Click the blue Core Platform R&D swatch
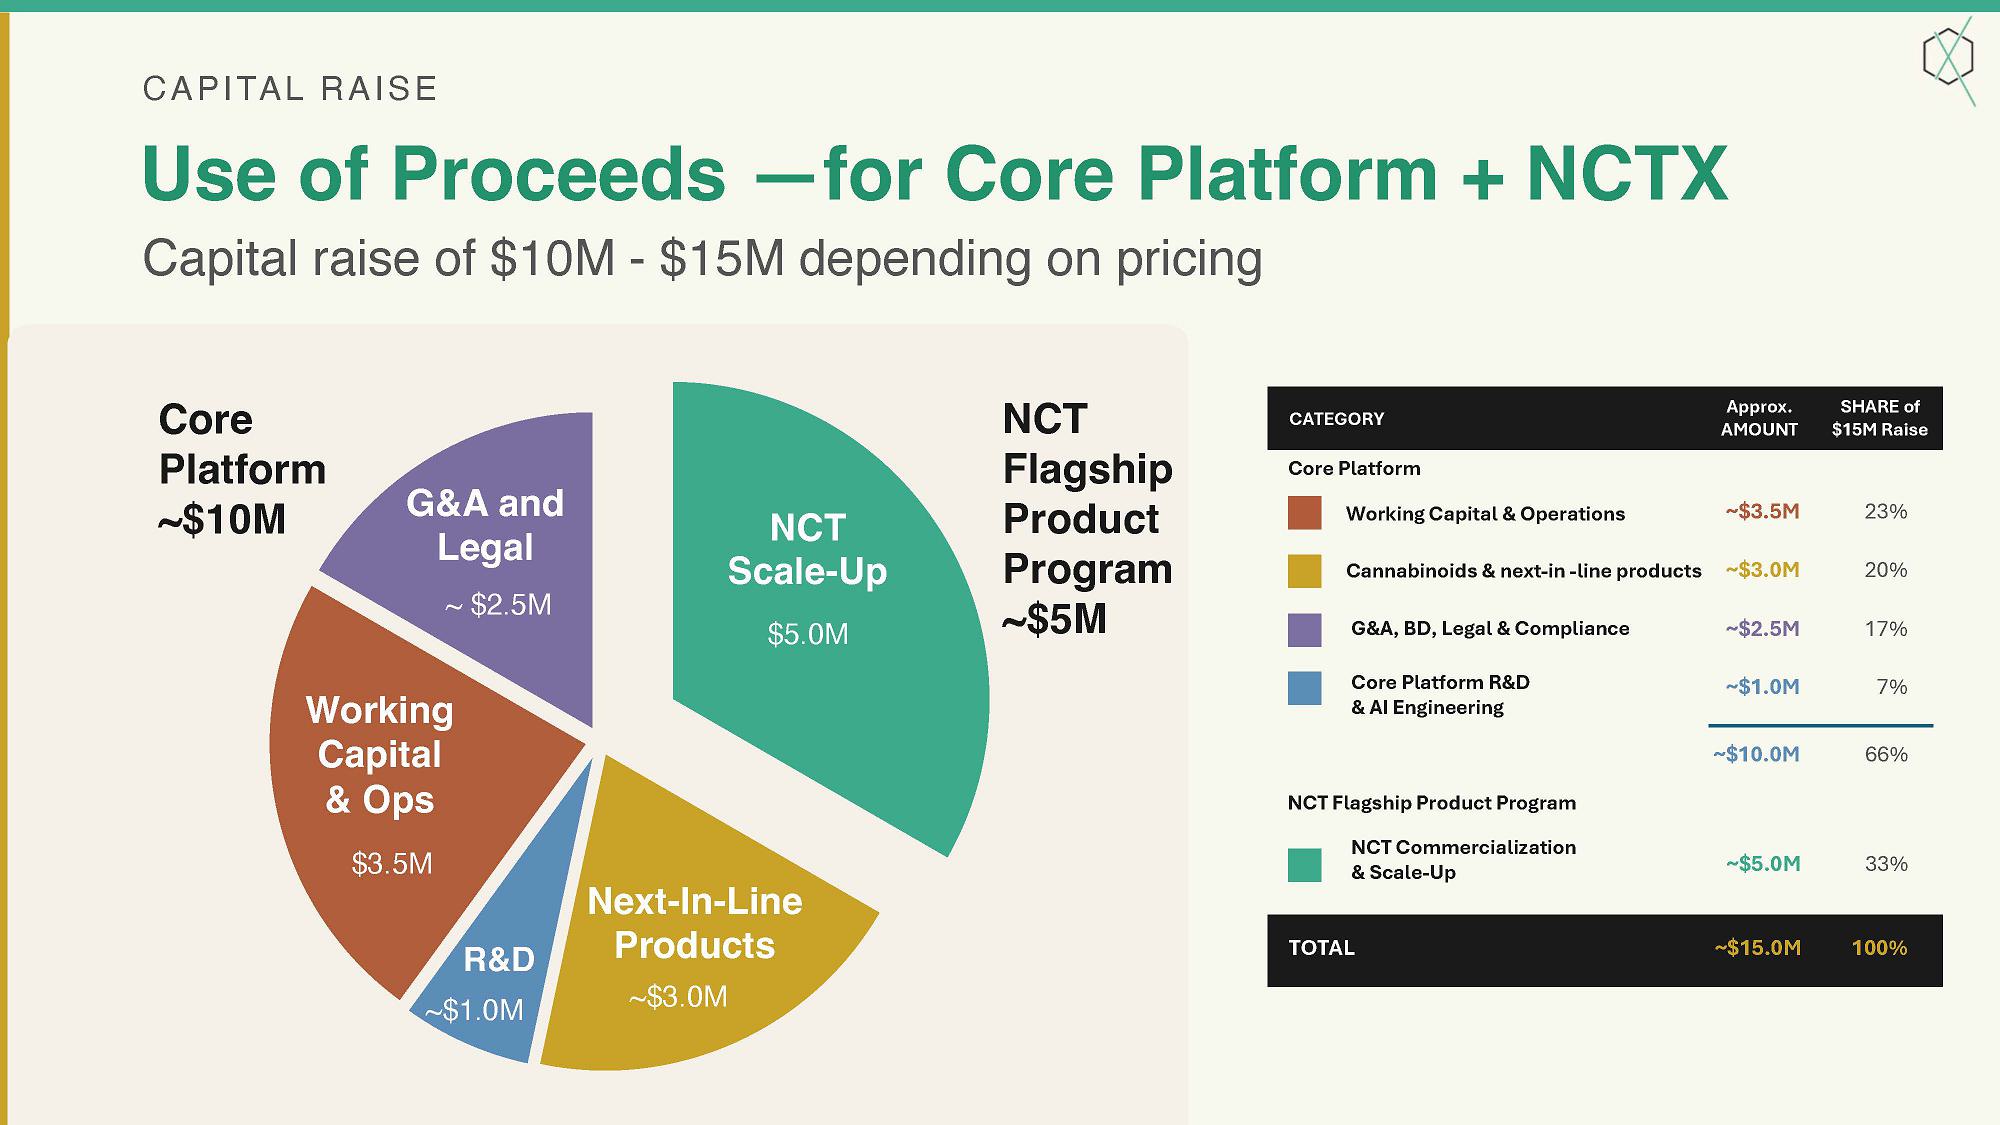Viewport: 2000px width, 1125px height. 1304,688
